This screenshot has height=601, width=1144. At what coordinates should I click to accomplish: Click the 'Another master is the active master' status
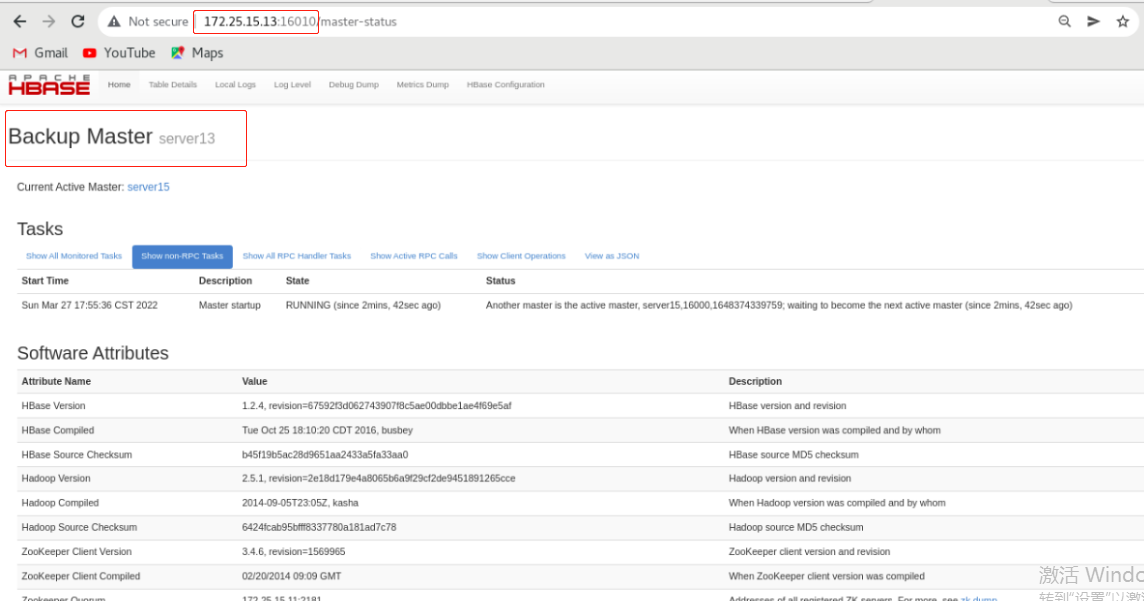[779, 306]
